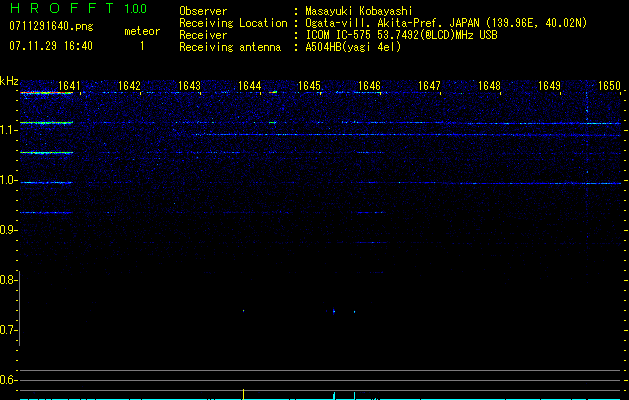Screen dimensions: 629x400
Task: Click the 0.6 frequency axis label
Action: tap(9, 380)
